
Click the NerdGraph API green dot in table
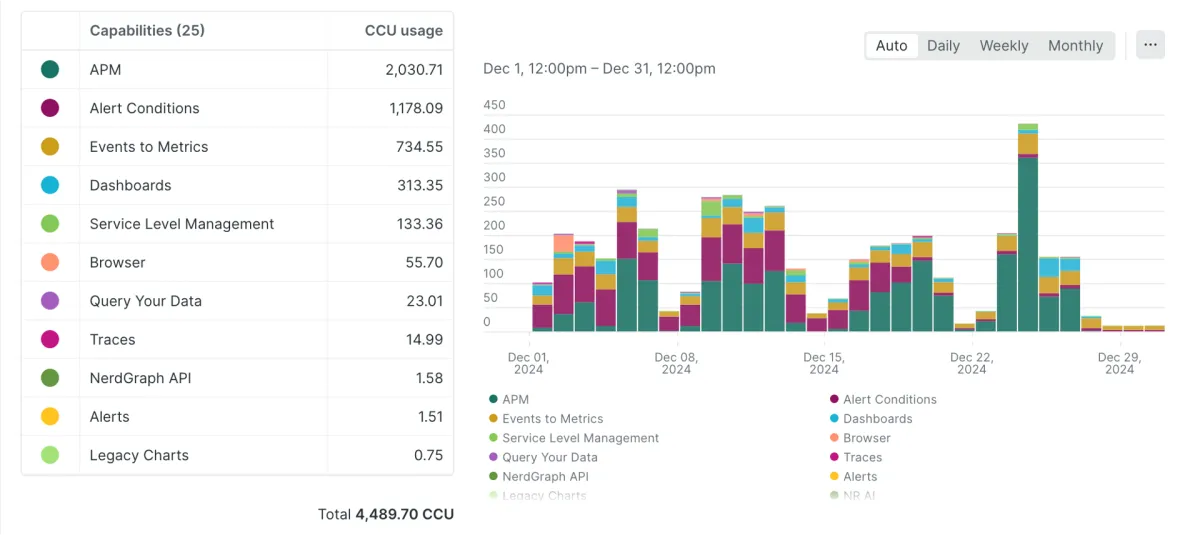(50, 378)
